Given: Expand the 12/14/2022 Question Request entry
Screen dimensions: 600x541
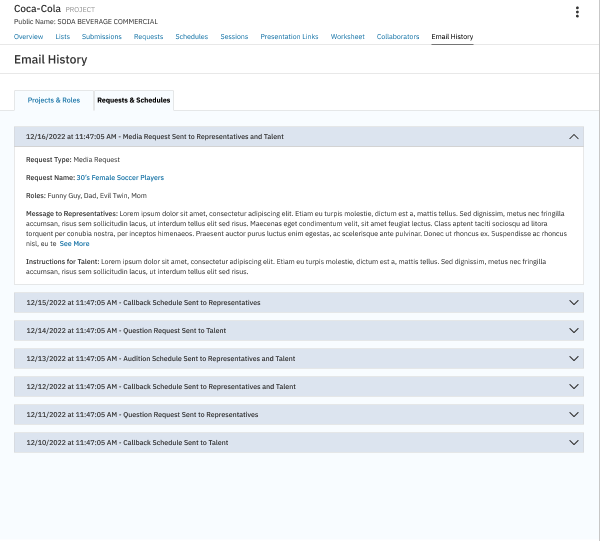Looking at the screenshot, I should 573,330.
